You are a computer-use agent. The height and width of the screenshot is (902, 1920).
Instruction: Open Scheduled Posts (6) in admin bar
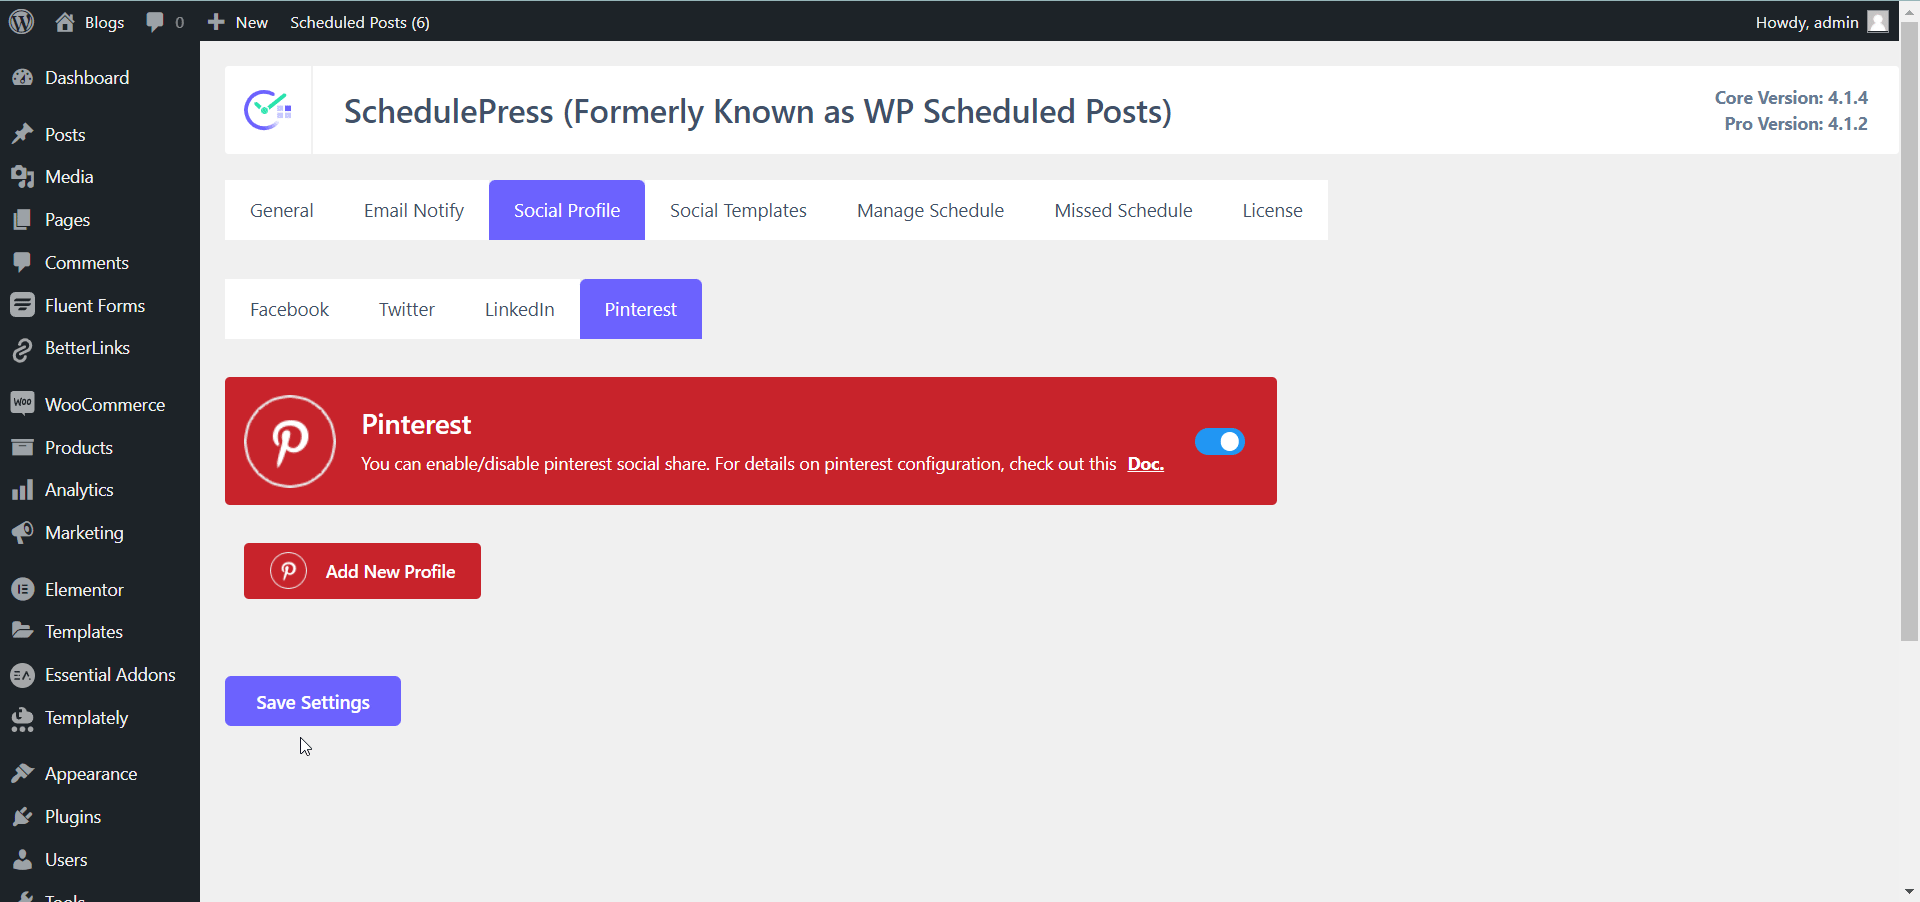click(x=360, y=22)
